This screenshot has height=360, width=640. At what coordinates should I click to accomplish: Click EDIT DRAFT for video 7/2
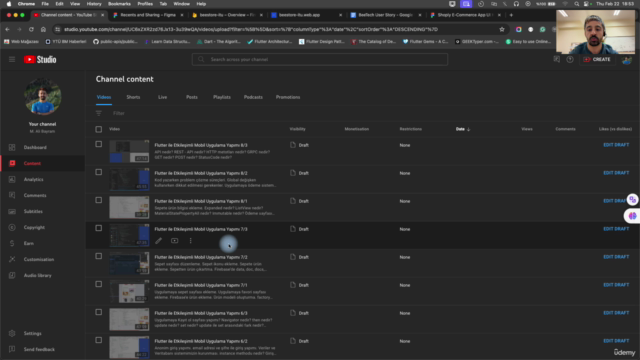pyautogui.click(x=616, y=257)
